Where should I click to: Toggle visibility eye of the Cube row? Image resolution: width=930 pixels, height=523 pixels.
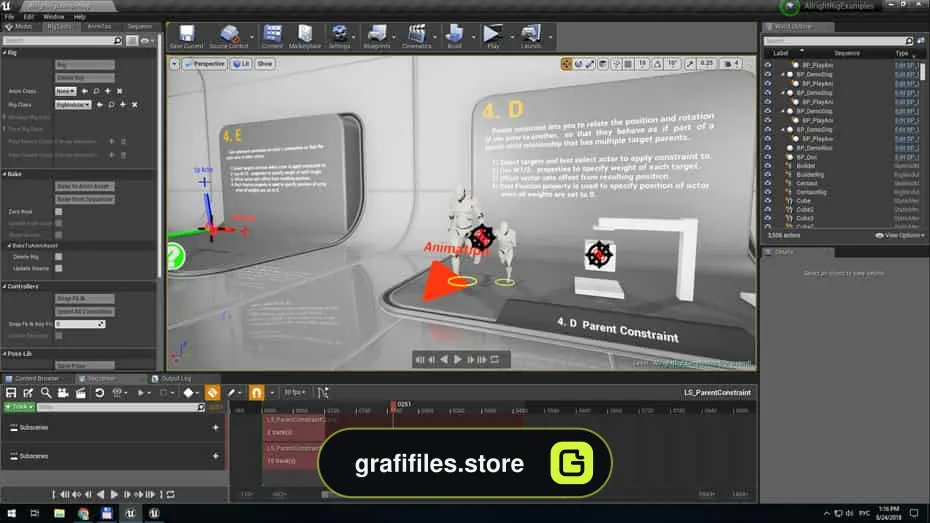pyautogui.click(x=768, y=201)
